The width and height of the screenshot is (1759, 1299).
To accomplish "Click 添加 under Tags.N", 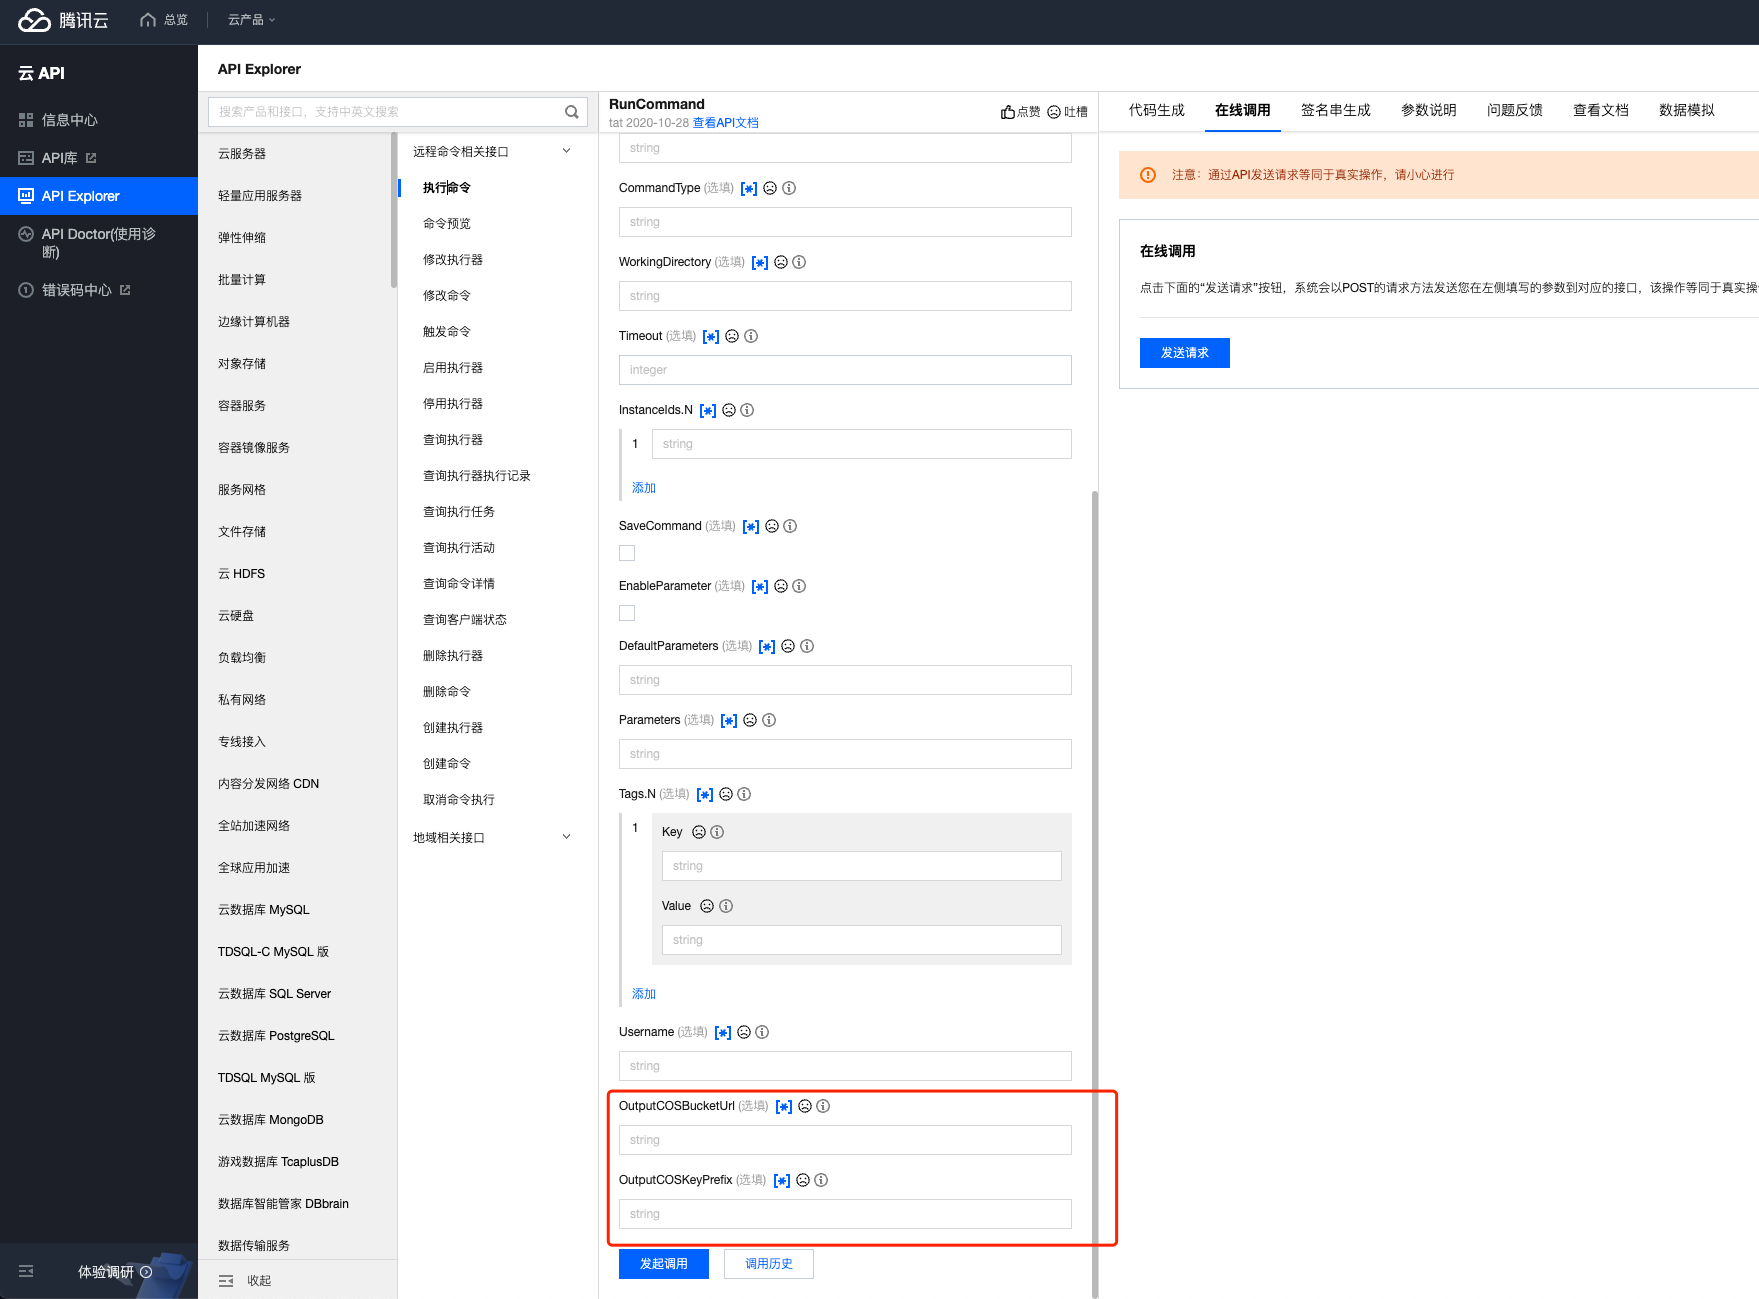I will 644,994.
